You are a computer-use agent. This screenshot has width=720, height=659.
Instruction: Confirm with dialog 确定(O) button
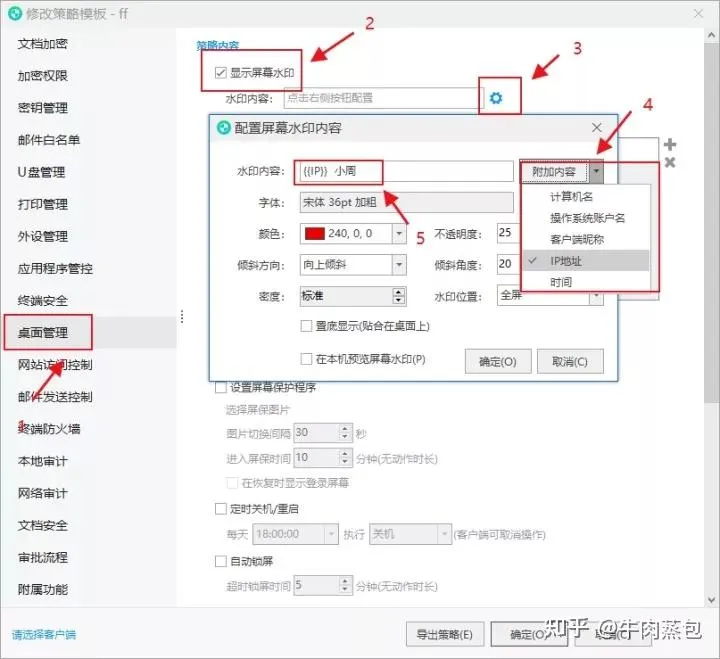498,361
